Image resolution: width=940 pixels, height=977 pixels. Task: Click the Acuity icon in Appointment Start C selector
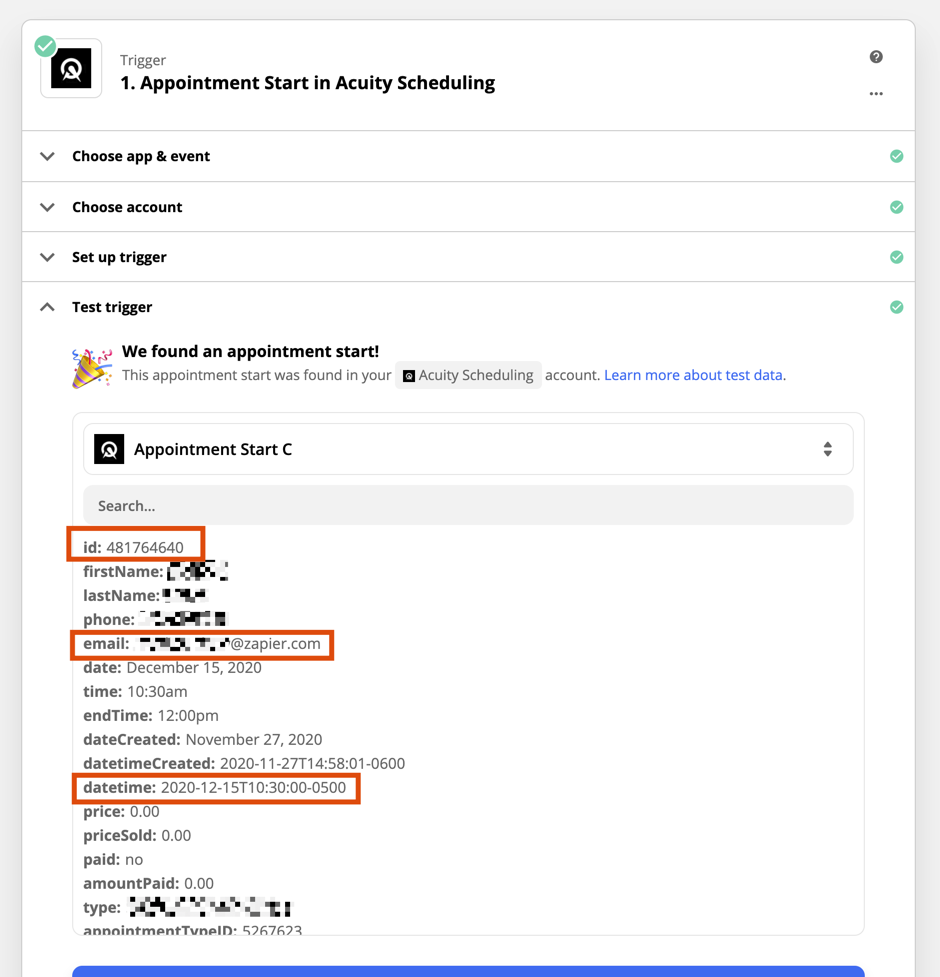tap(109, 449)
